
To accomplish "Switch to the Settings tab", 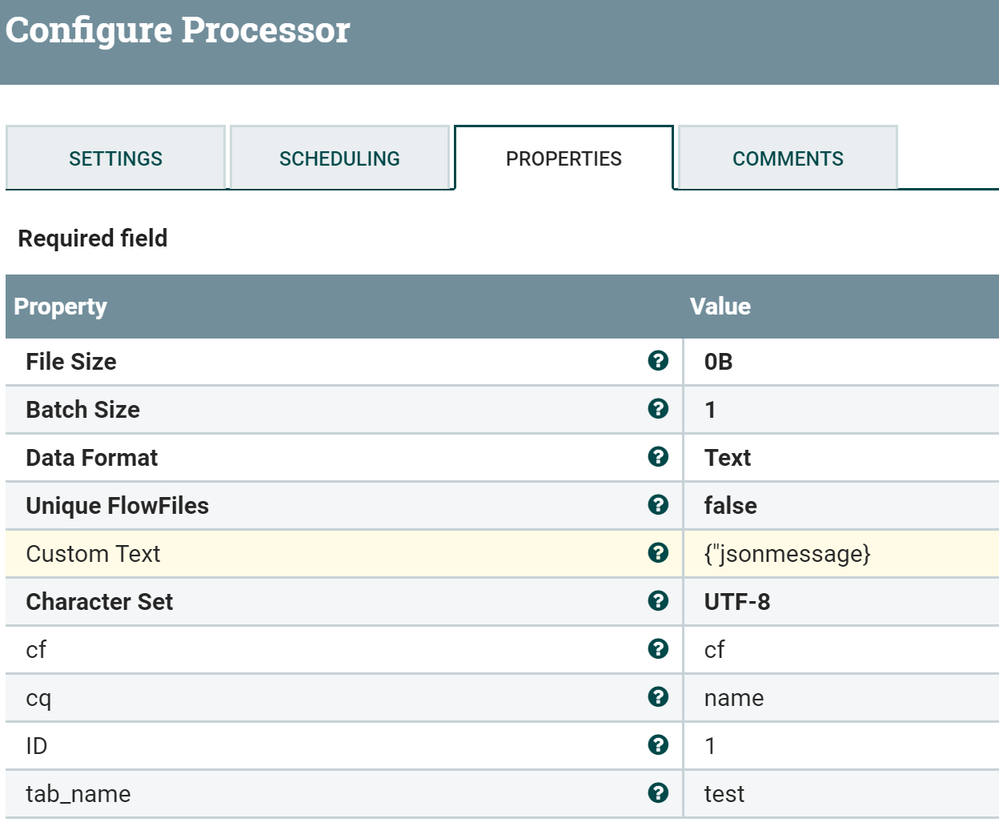I will click(116, 158).
